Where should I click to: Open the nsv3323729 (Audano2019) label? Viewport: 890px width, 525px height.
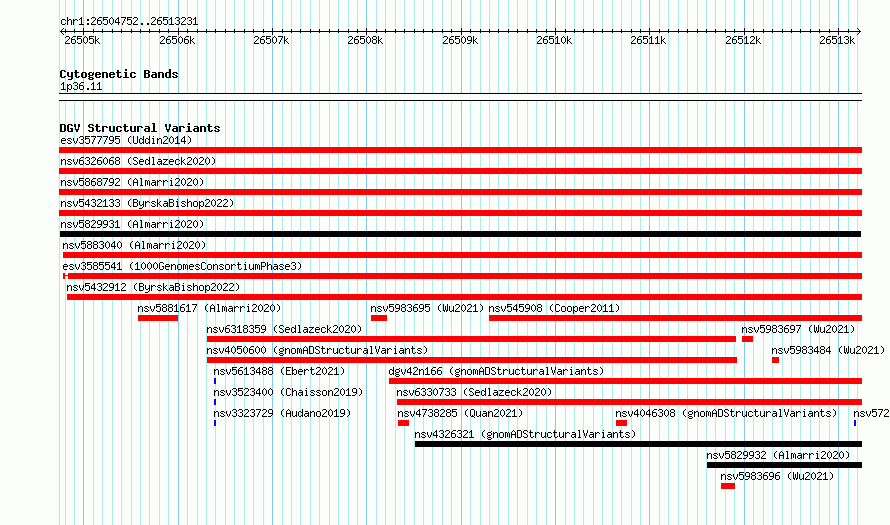282,413
